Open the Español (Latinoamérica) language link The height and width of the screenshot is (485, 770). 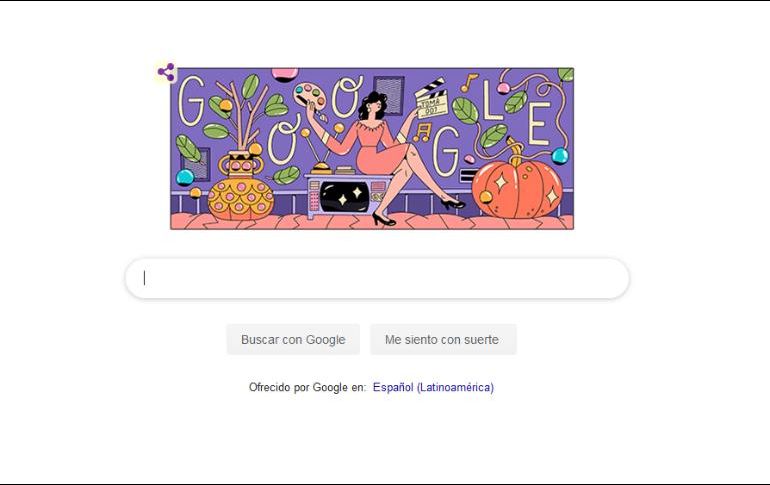(433, 387)
